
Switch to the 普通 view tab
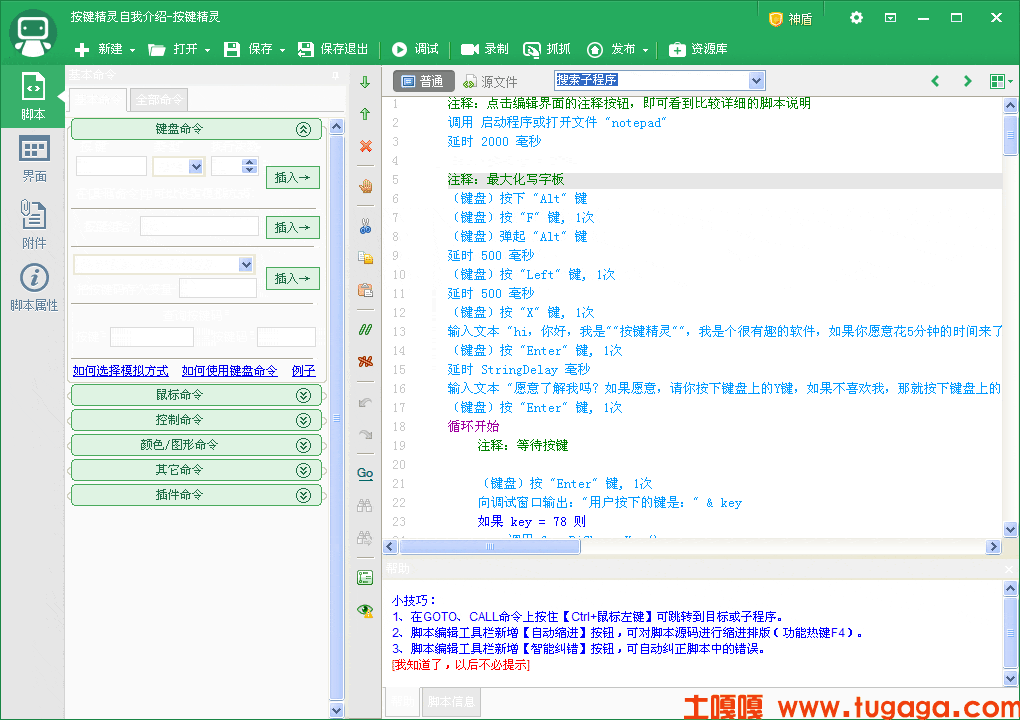click(423, 81)
